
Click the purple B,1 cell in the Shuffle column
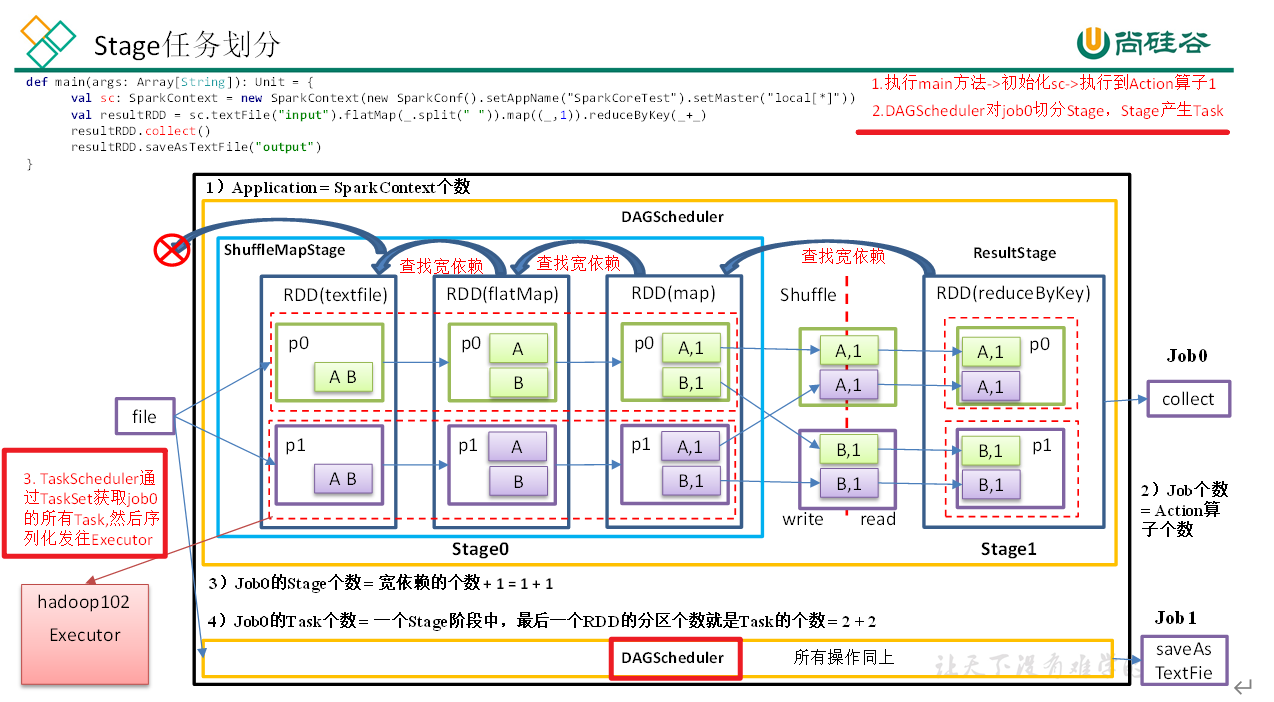point(848,484)
